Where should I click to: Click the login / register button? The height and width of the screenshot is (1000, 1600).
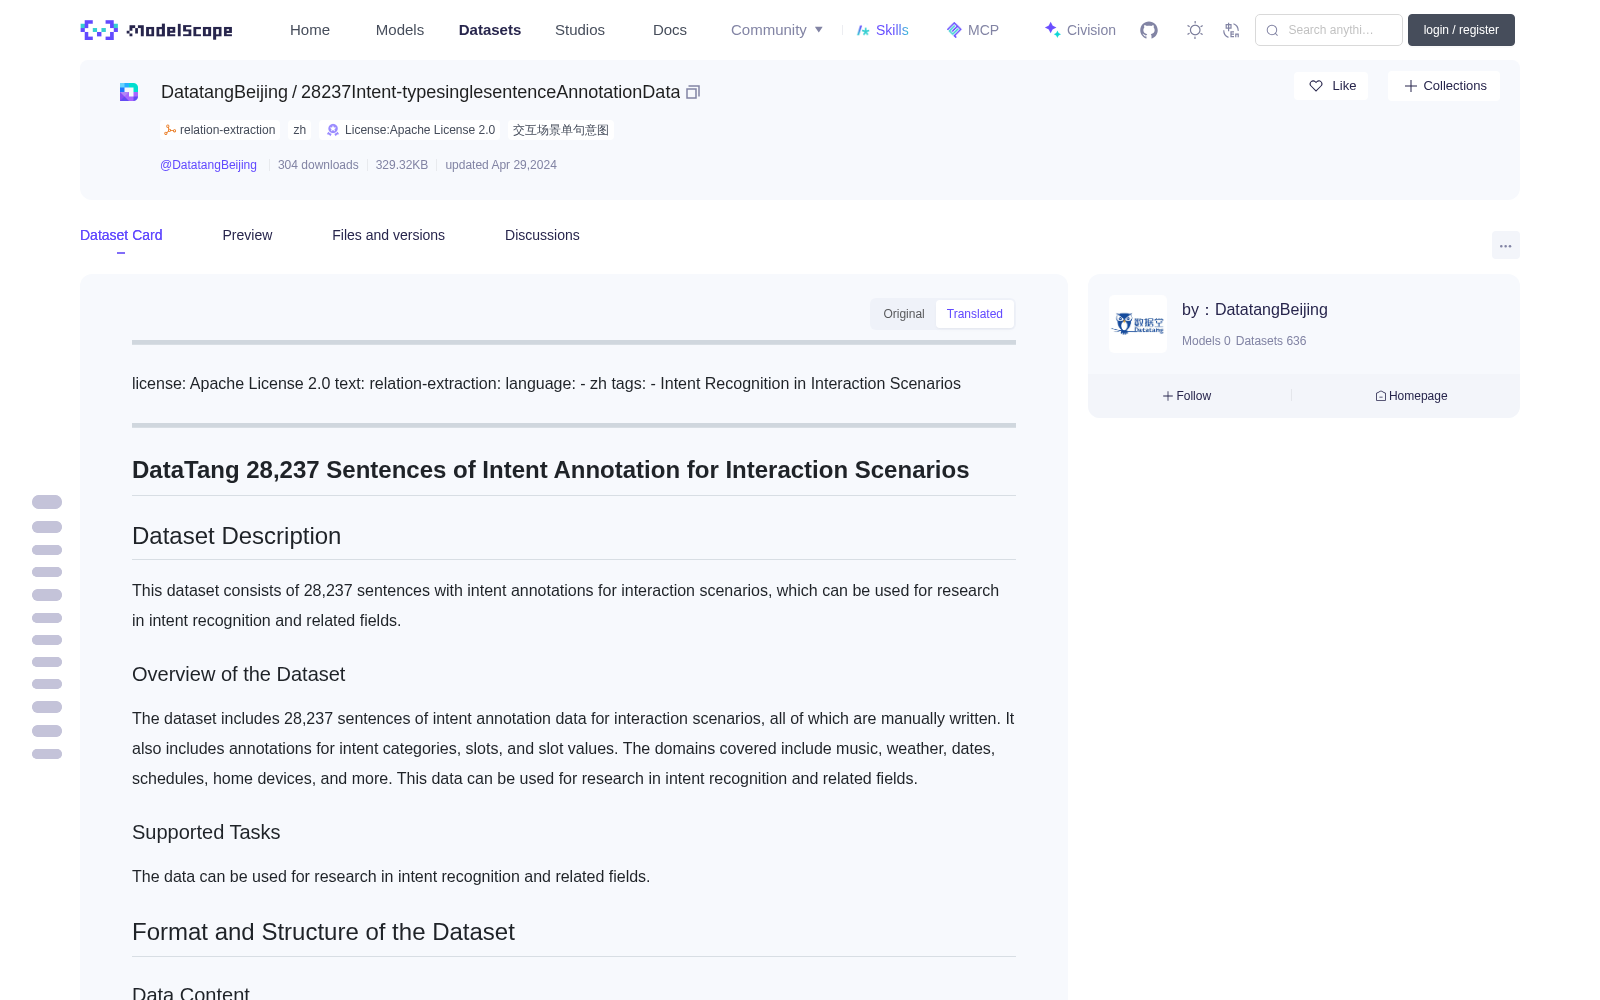(1461, 30)
